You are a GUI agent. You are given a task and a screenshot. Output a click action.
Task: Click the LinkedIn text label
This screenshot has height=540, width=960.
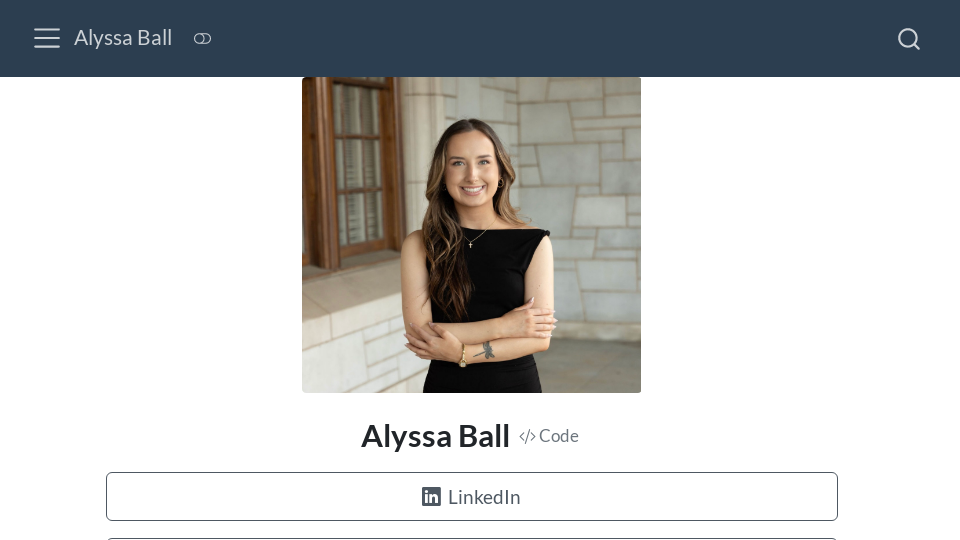pos(484,497)
